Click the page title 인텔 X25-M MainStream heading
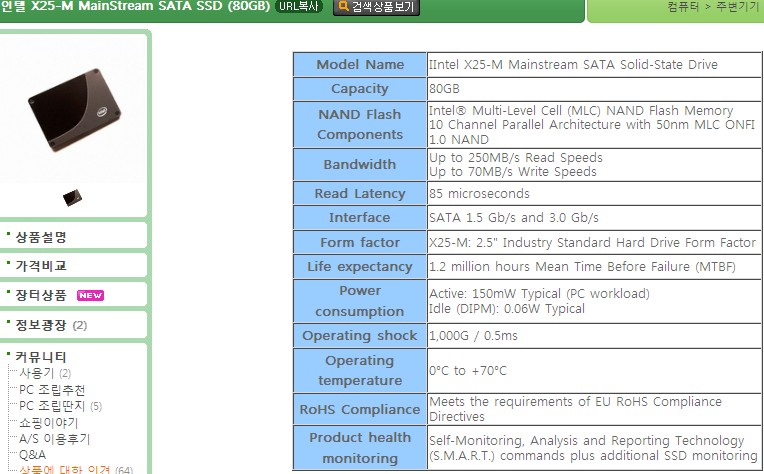764x474 pixels. [135, 6]
